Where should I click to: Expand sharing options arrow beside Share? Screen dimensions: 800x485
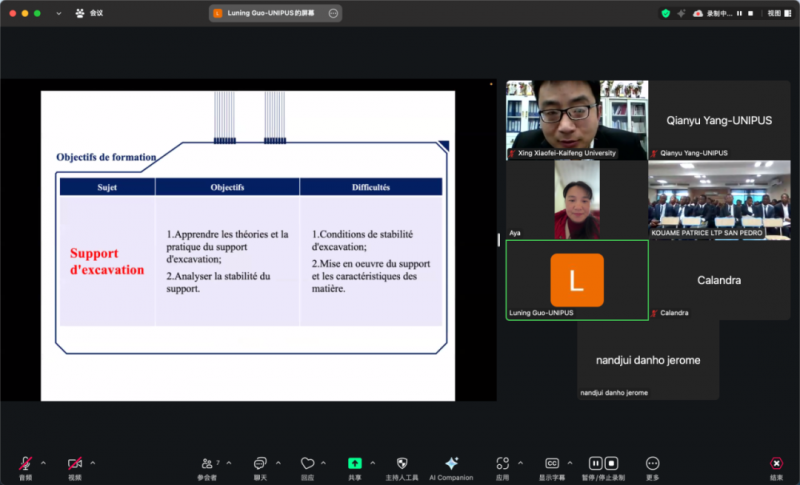point(373,463)
